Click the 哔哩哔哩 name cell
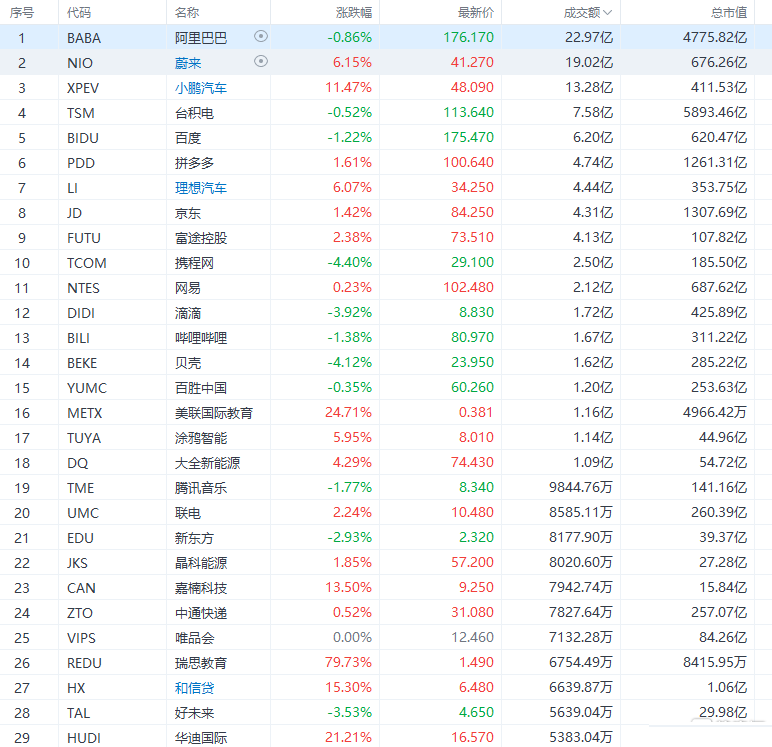 click(201, 338)
